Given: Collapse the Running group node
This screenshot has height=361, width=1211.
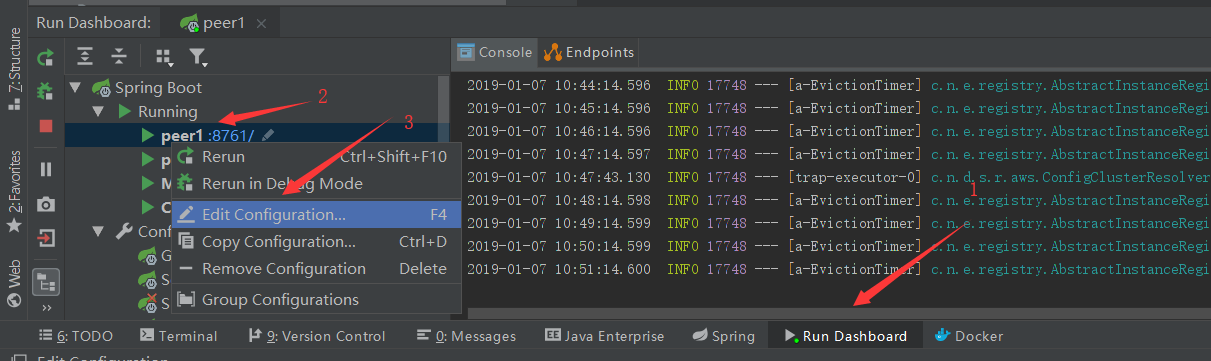Looking at the screenshot, I should [x=100, y=112].
